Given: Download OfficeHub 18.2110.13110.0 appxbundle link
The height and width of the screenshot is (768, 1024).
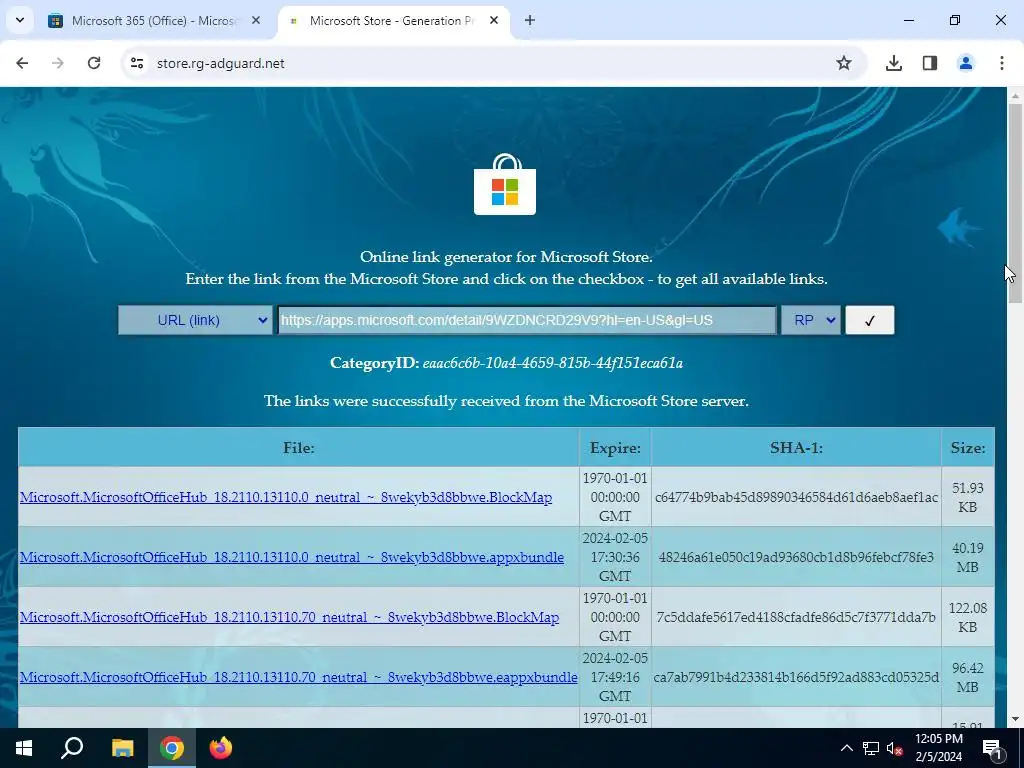Looking at the screenshot, I should coord(292,557).
